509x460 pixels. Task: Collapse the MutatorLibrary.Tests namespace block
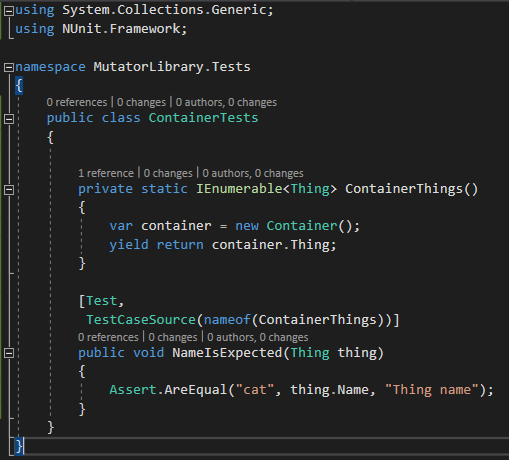9,68
